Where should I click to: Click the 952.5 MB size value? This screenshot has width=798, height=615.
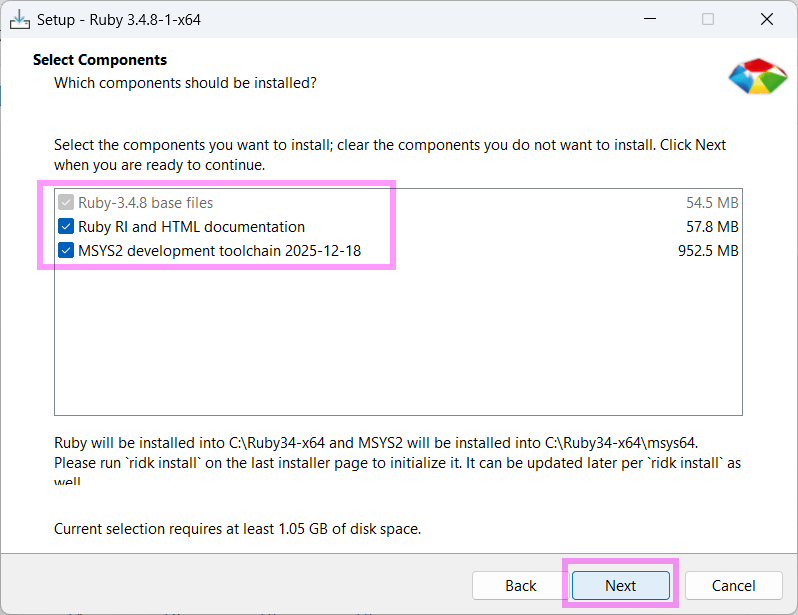(708, 251)
